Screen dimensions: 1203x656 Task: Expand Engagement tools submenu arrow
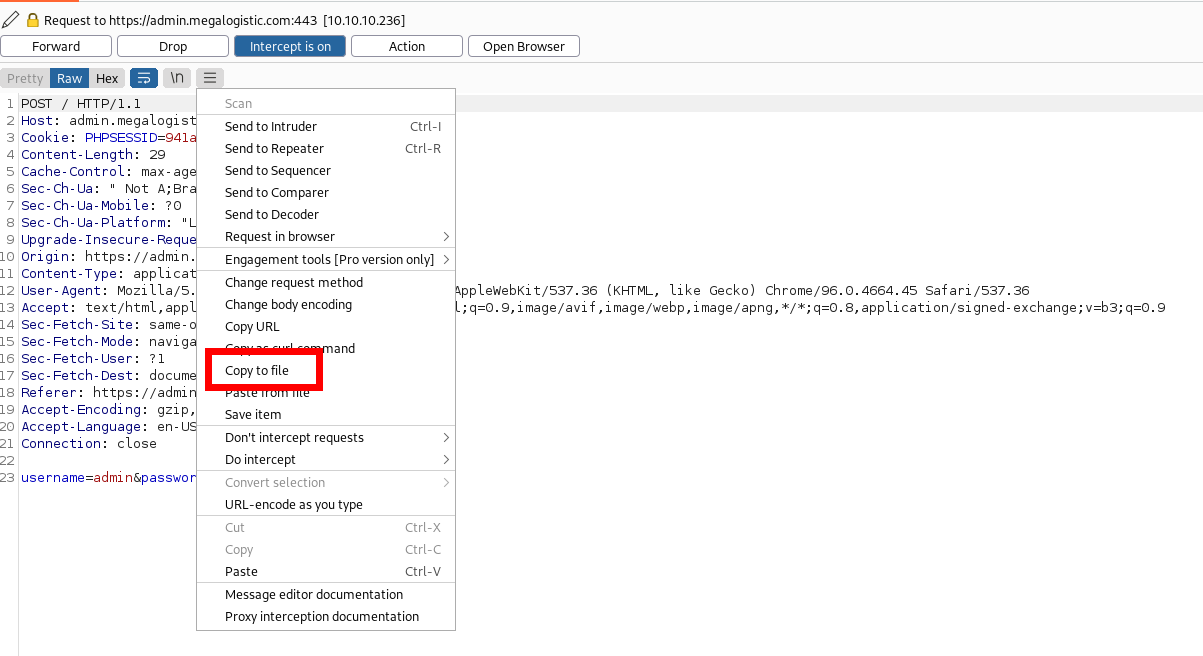(x=446, y=260)
